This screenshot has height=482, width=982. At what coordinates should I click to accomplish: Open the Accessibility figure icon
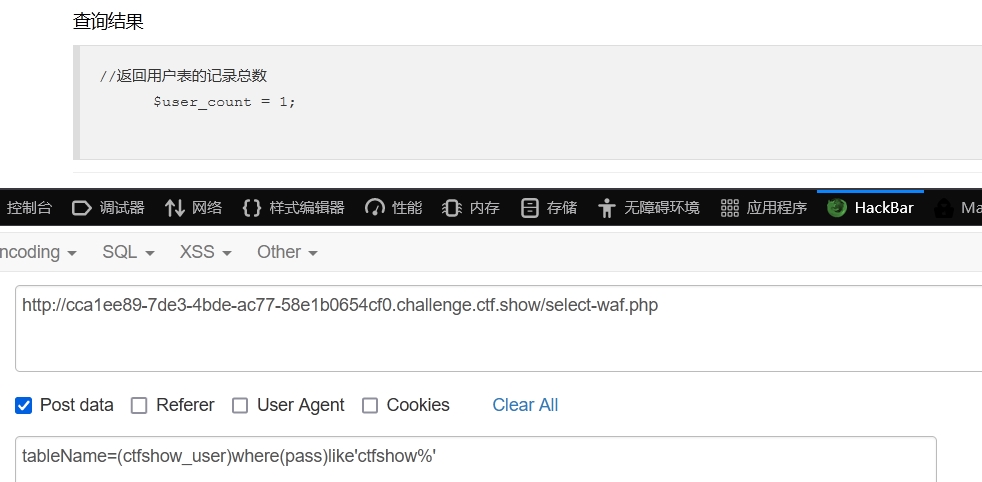[606, 208]
